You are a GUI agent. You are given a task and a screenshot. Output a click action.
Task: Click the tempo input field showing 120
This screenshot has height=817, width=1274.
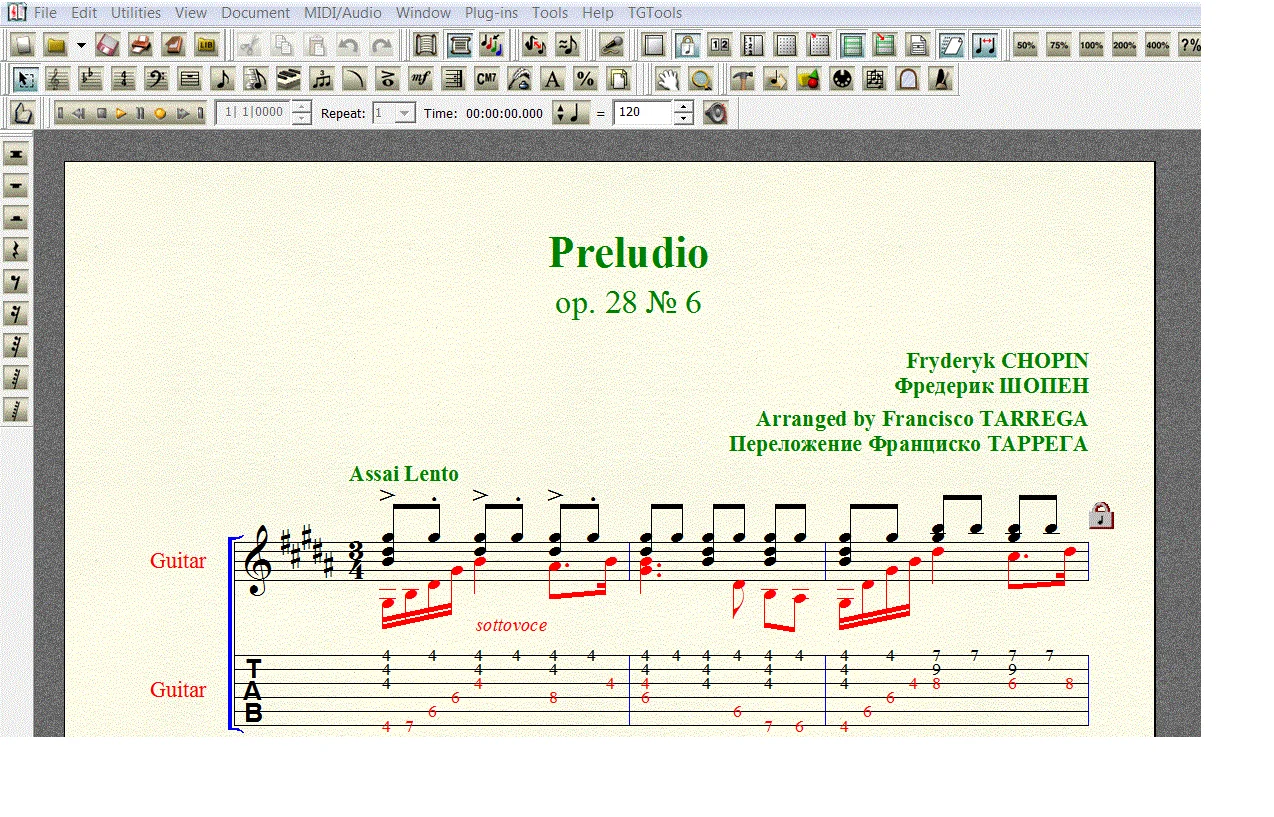(x=643, y=113)
